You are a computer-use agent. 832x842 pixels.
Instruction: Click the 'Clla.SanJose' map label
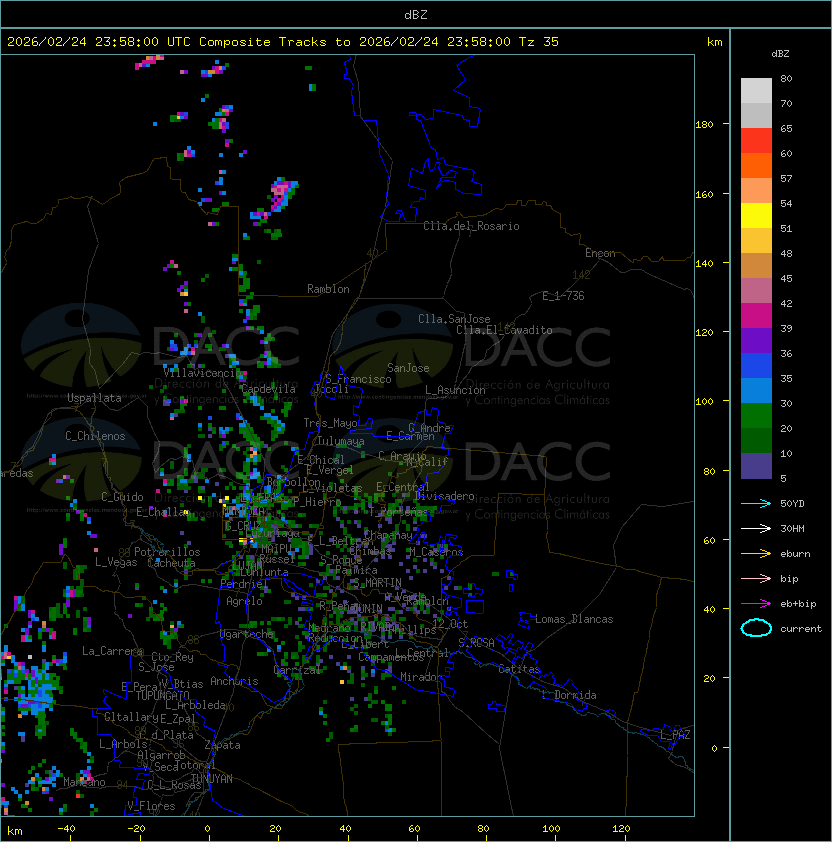(454, 319)
